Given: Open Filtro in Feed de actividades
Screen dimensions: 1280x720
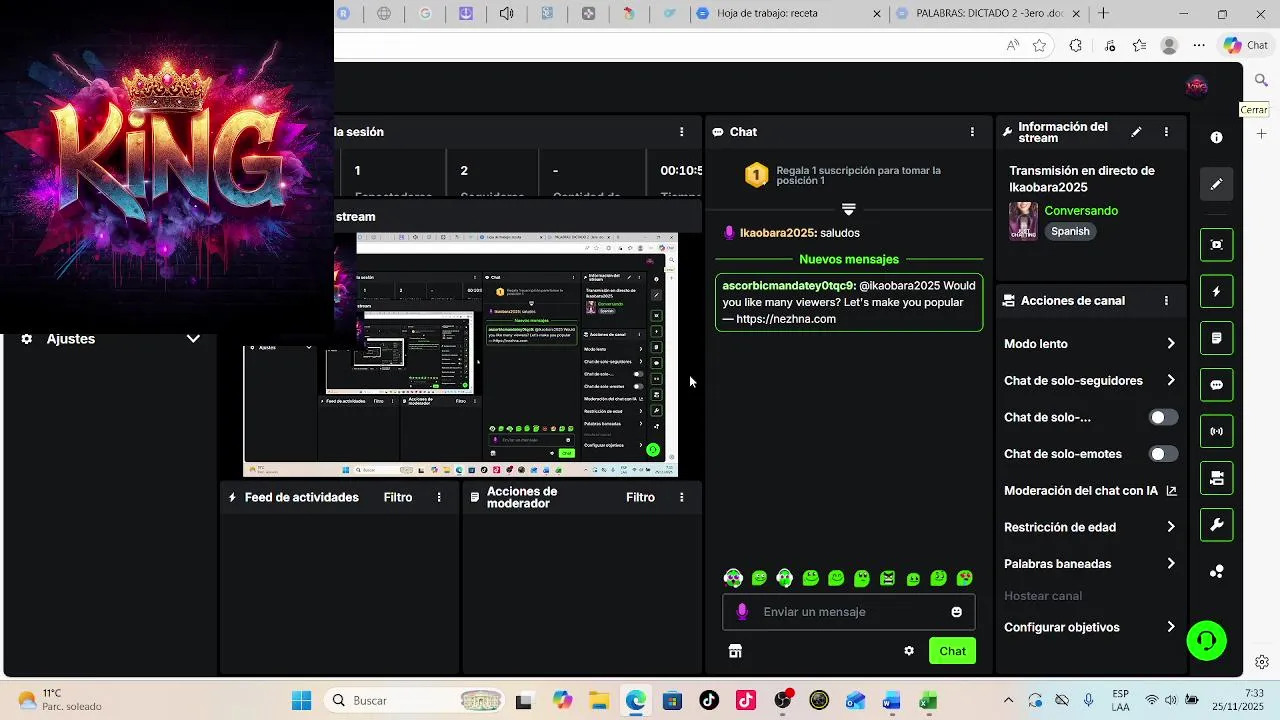Looking at the screenshot, I should (398, 497).
